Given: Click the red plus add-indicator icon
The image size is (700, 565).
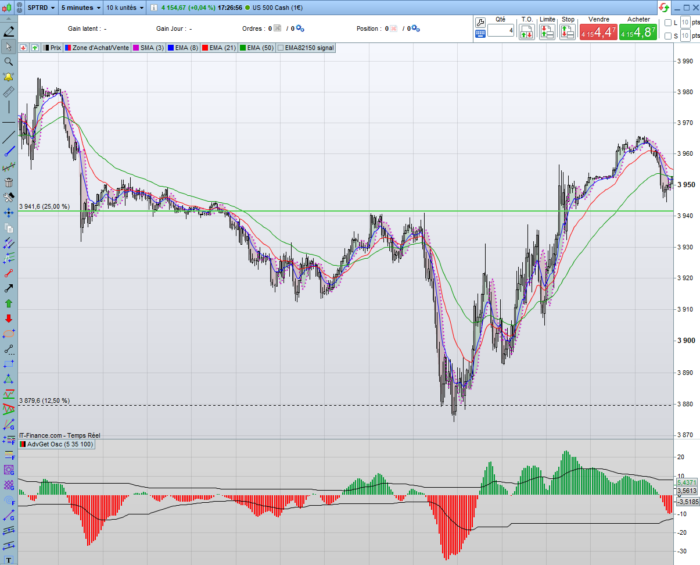Looking at the screenshot, I should pyautogui.click(x=23, y=48).
